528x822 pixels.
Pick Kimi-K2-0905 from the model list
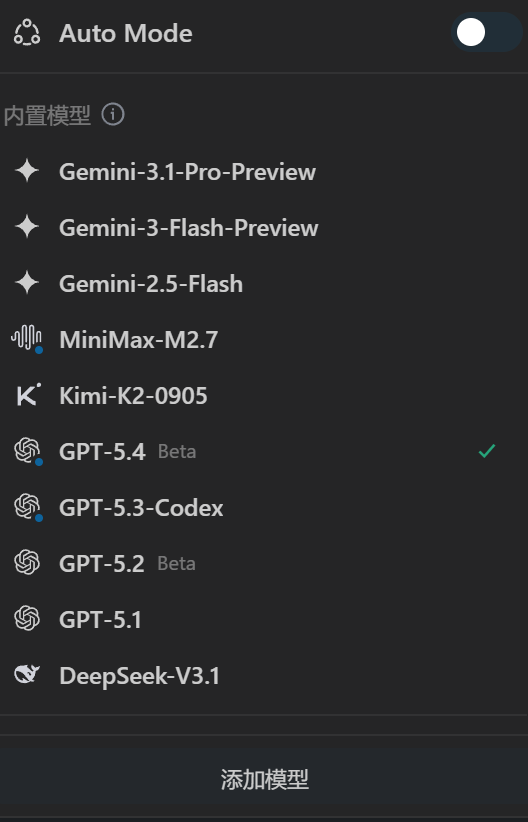264,395
